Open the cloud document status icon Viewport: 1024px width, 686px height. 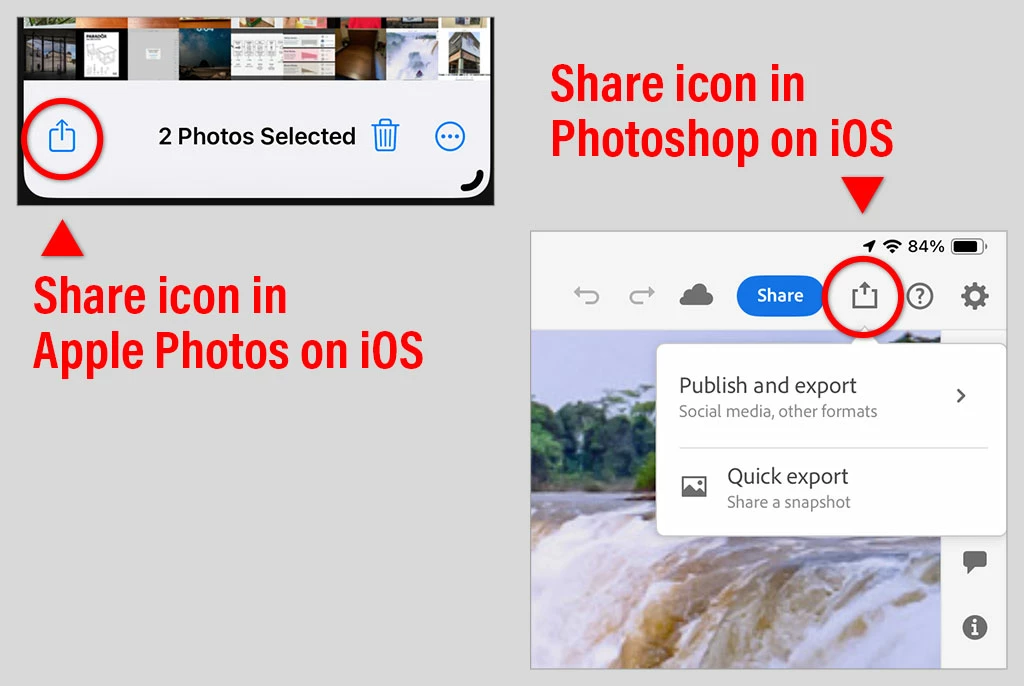696,295
